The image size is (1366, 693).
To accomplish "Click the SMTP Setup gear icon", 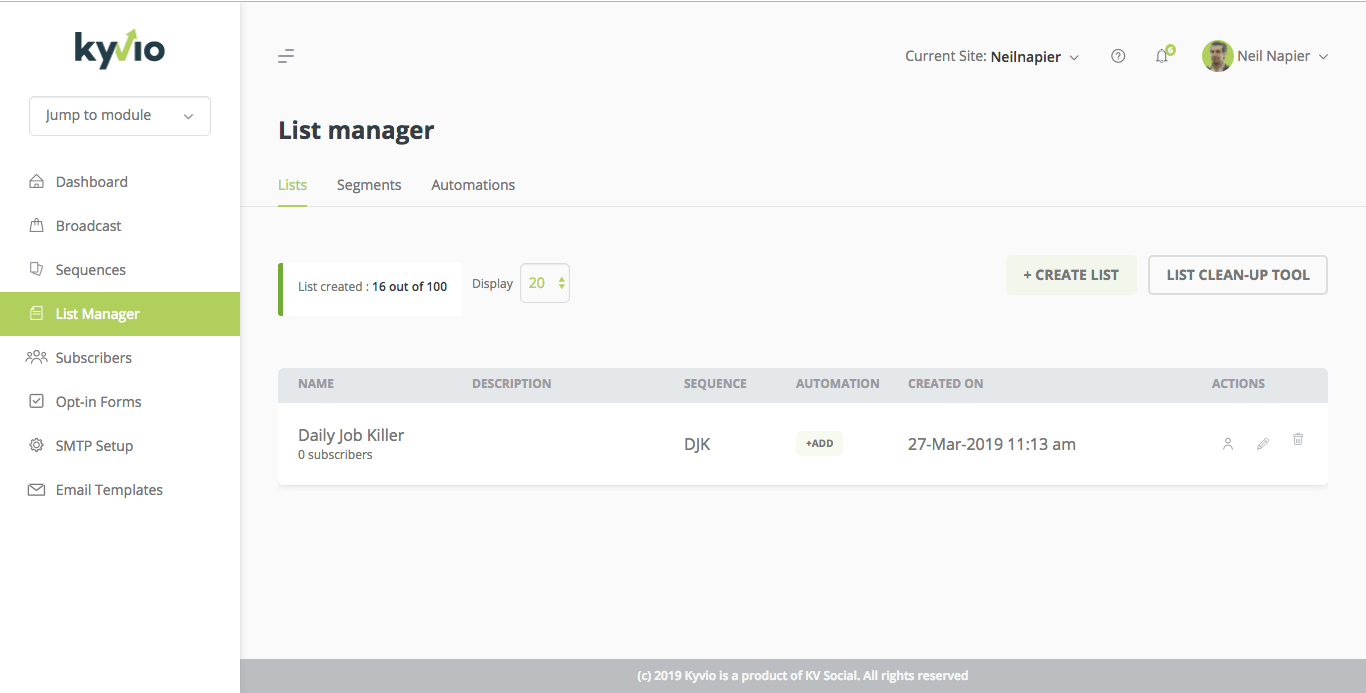I will click(x=37, y=445).
